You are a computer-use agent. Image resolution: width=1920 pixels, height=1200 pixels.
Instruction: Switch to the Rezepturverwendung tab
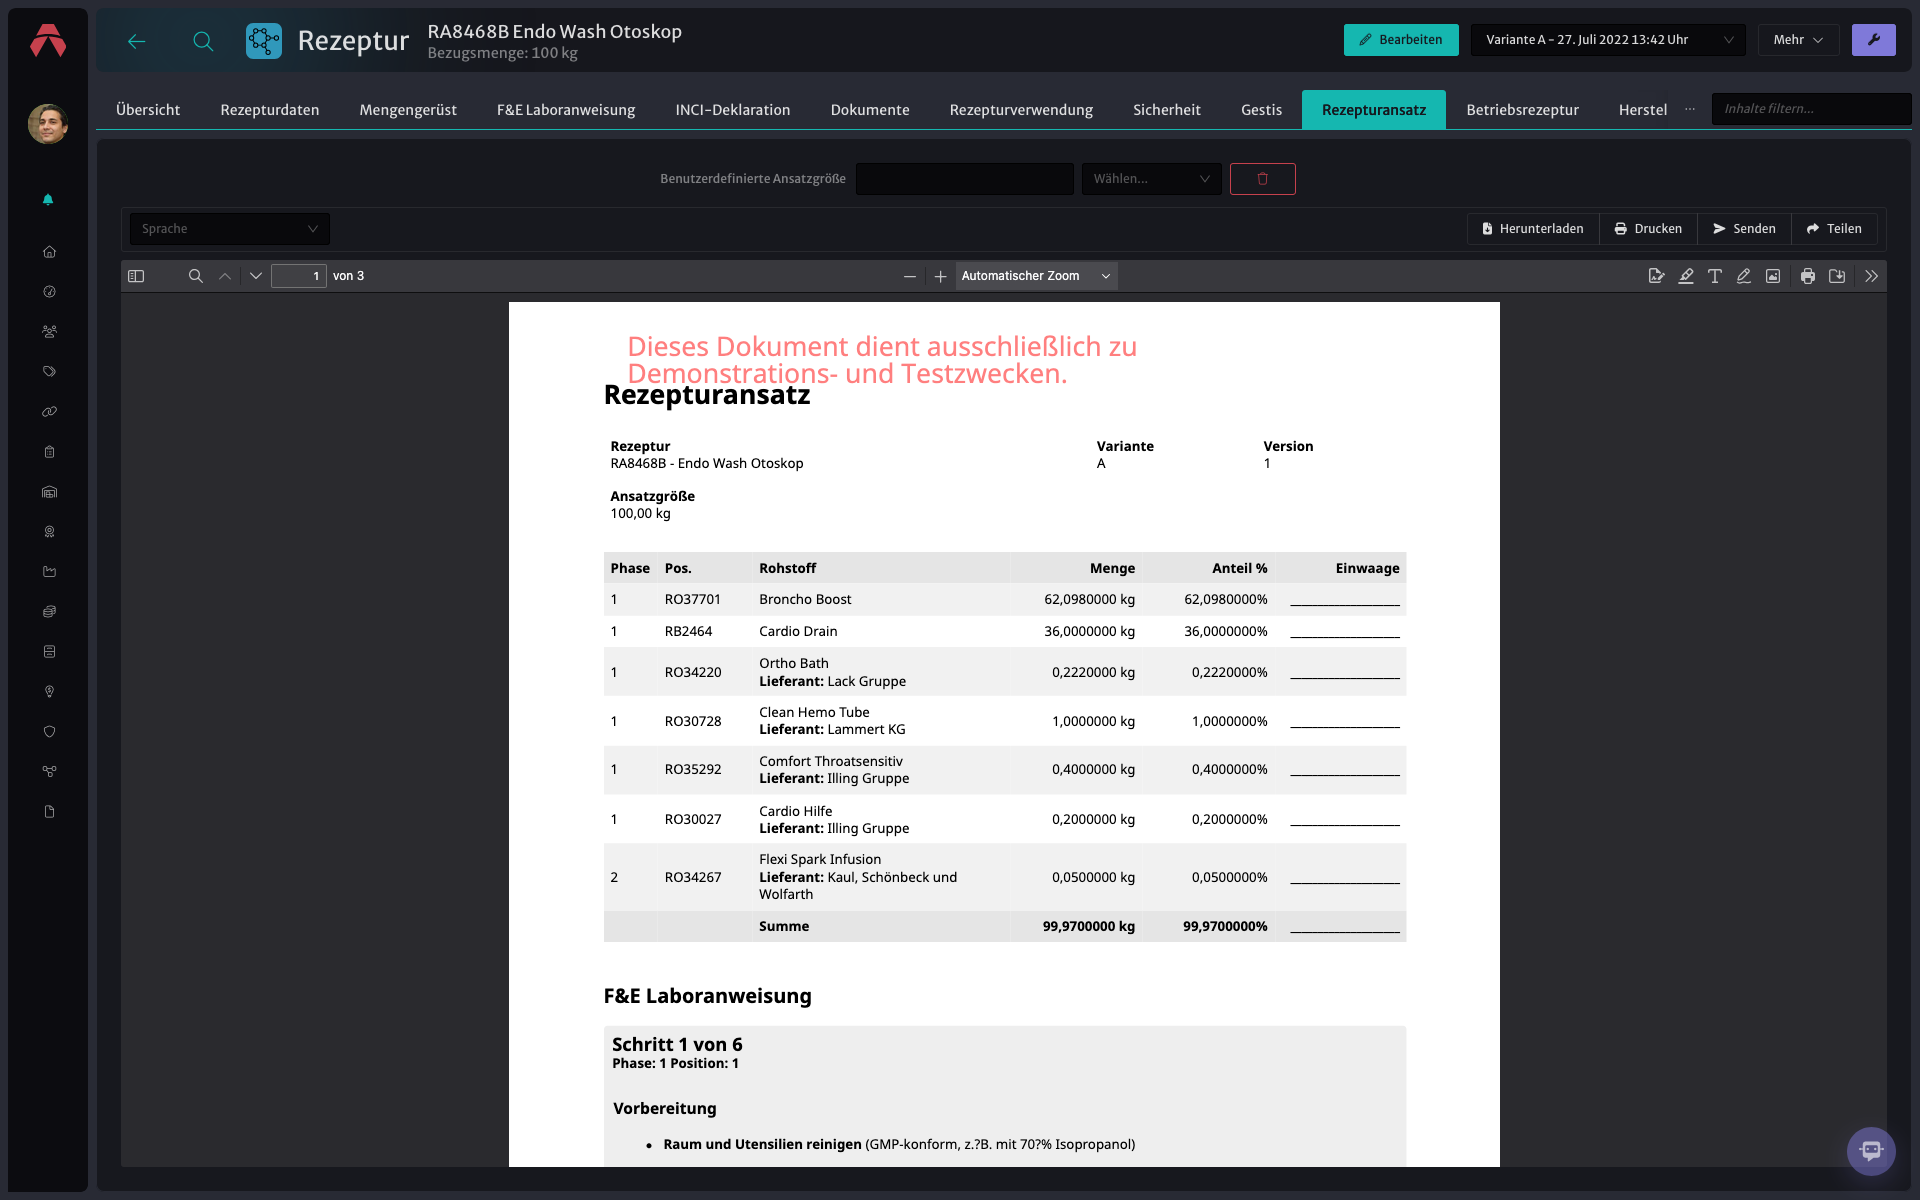click(1021, 110)
